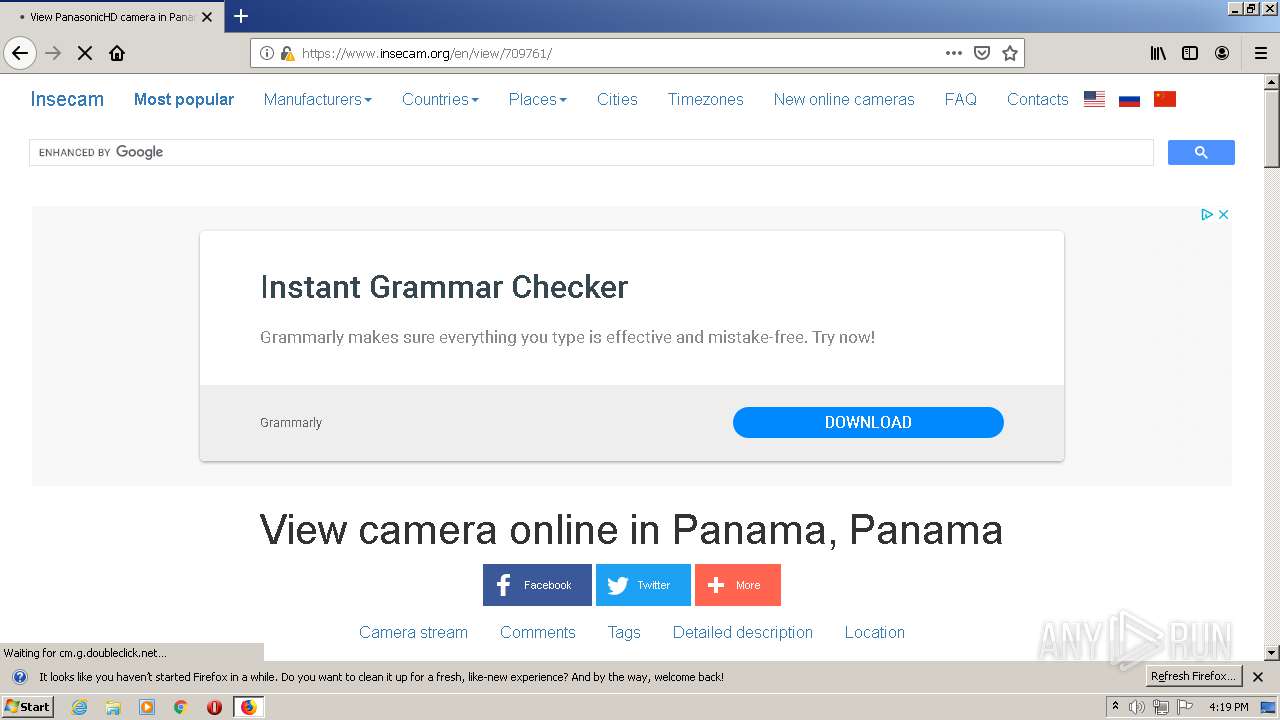Image resolution: width=1280 pixels, height=720 pixels.
Task: Select the Firefox taskbar button
Action: (x=249, y=707)
